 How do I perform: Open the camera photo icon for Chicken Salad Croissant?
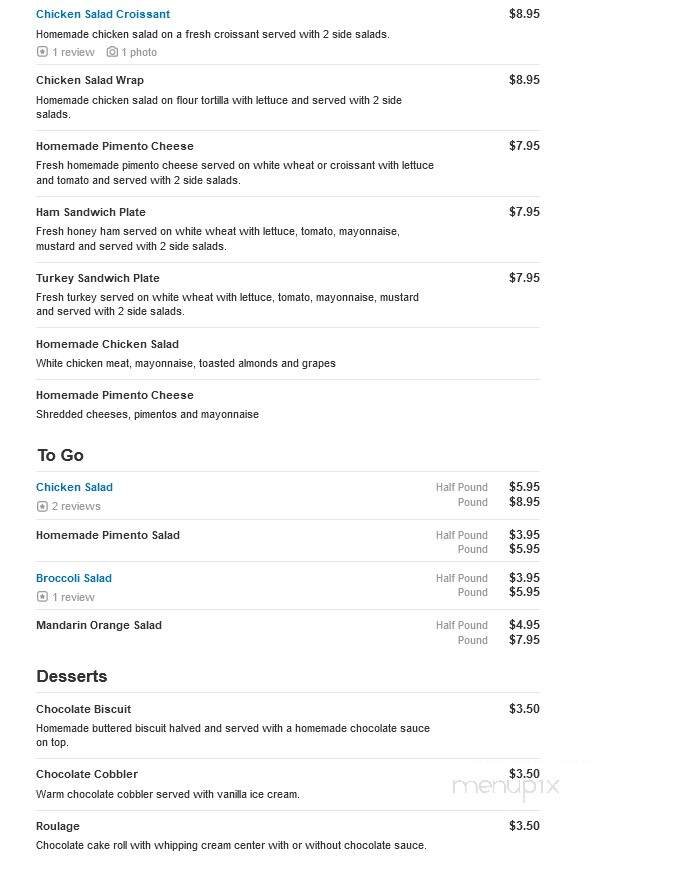tap(110, 52)
